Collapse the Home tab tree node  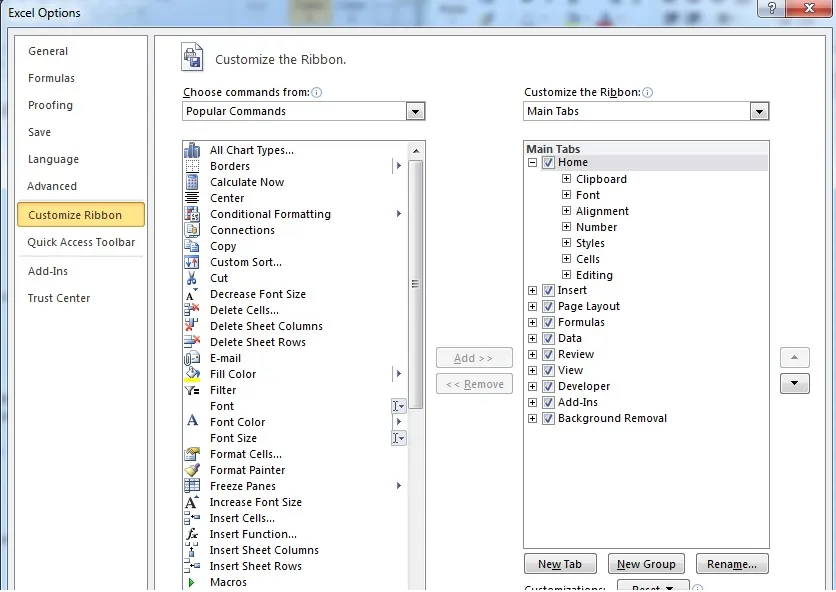click(532, 163)
